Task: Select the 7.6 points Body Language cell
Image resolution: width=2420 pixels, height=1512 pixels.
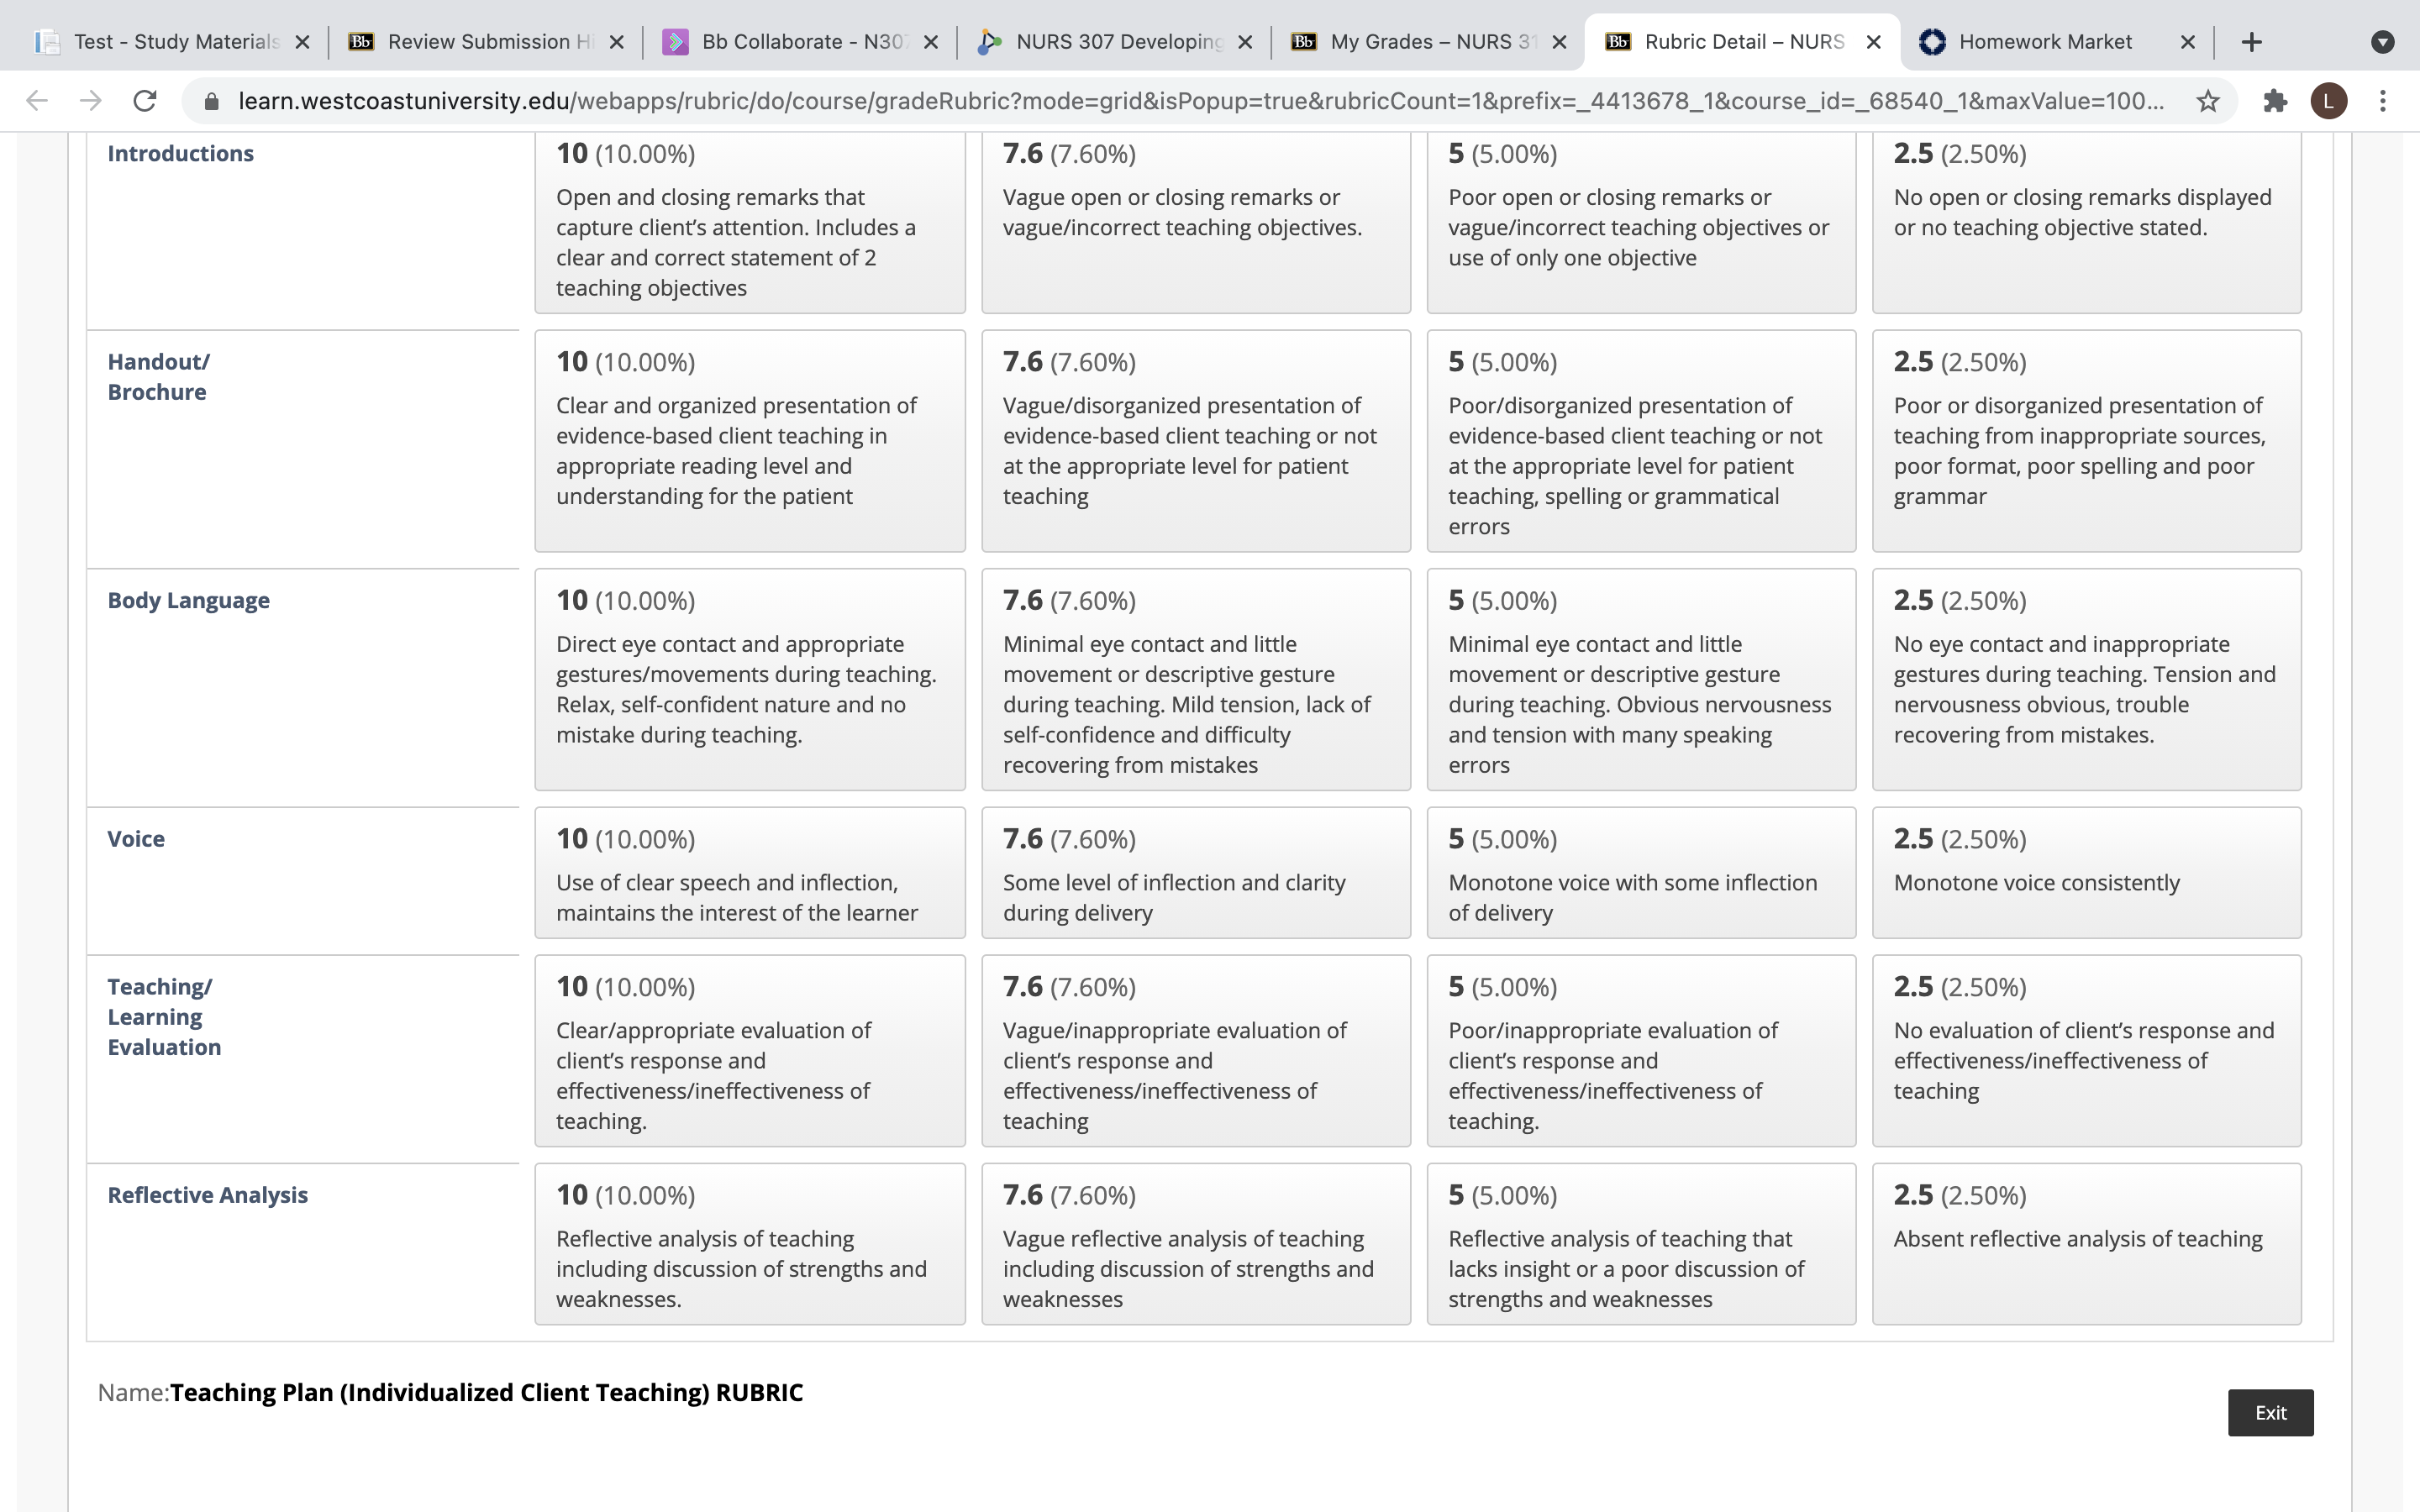Action: 1196,680
